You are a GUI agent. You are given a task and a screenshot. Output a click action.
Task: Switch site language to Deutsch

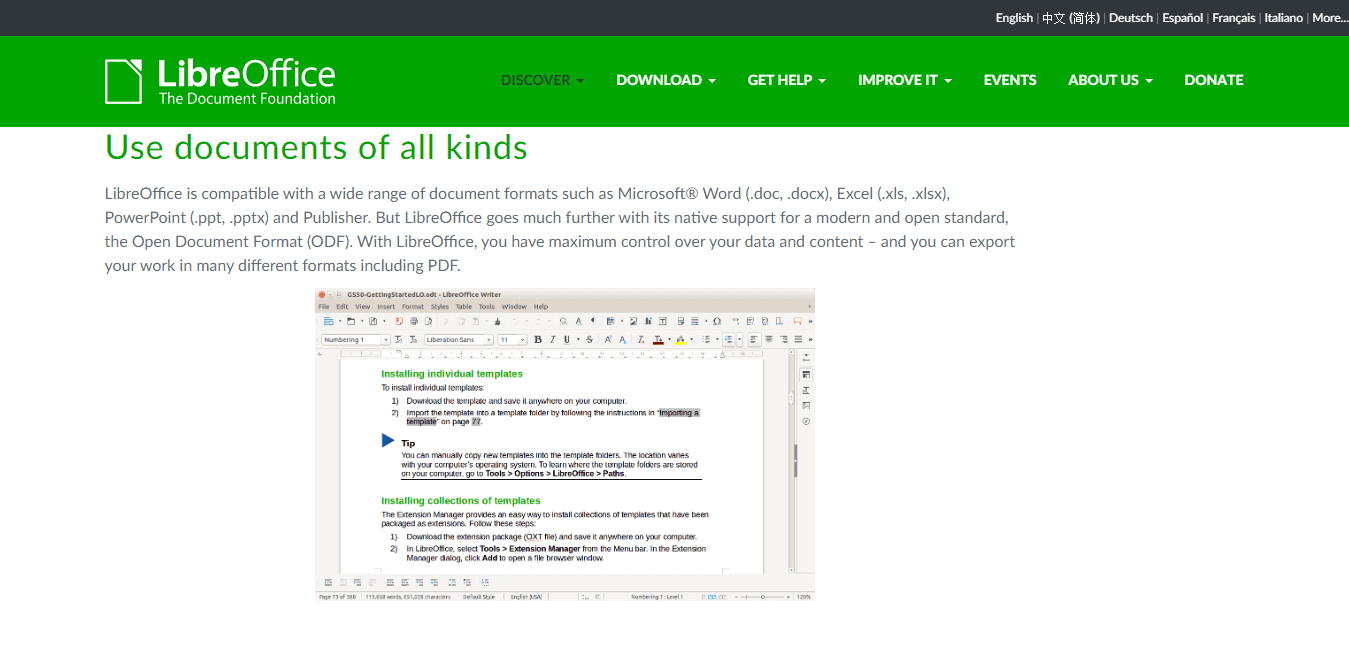pos(1131,18)
